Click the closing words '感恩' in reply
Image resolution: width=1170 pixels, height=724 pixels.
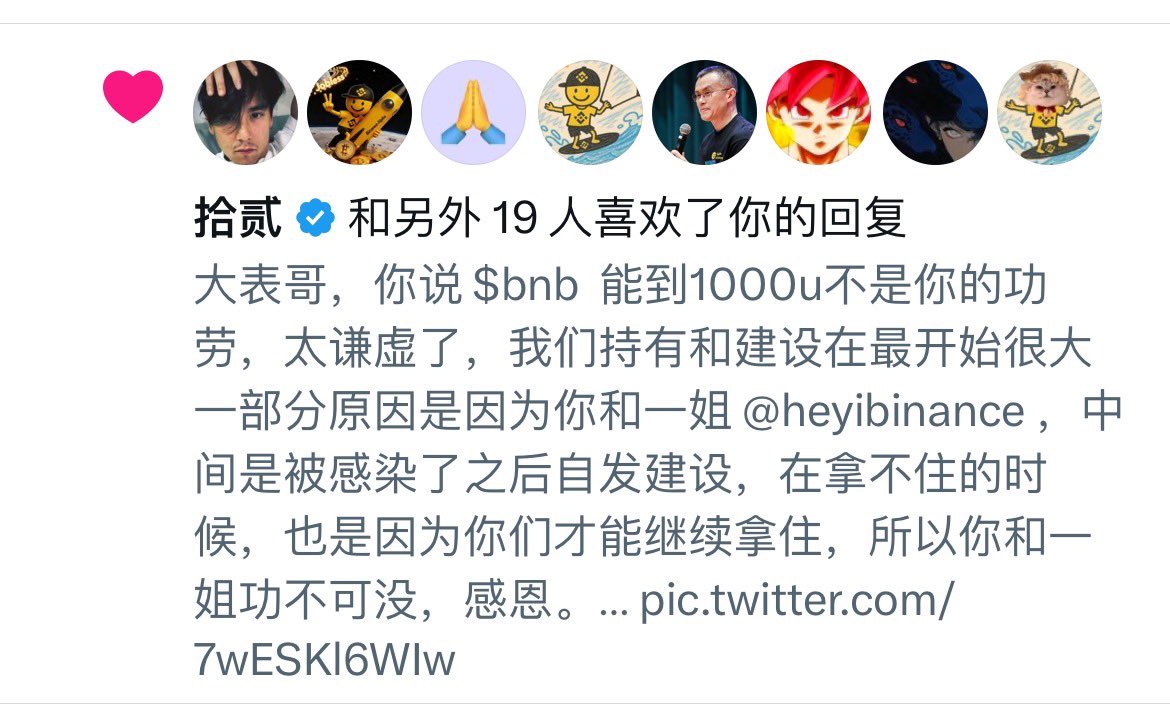pos(507,600)
